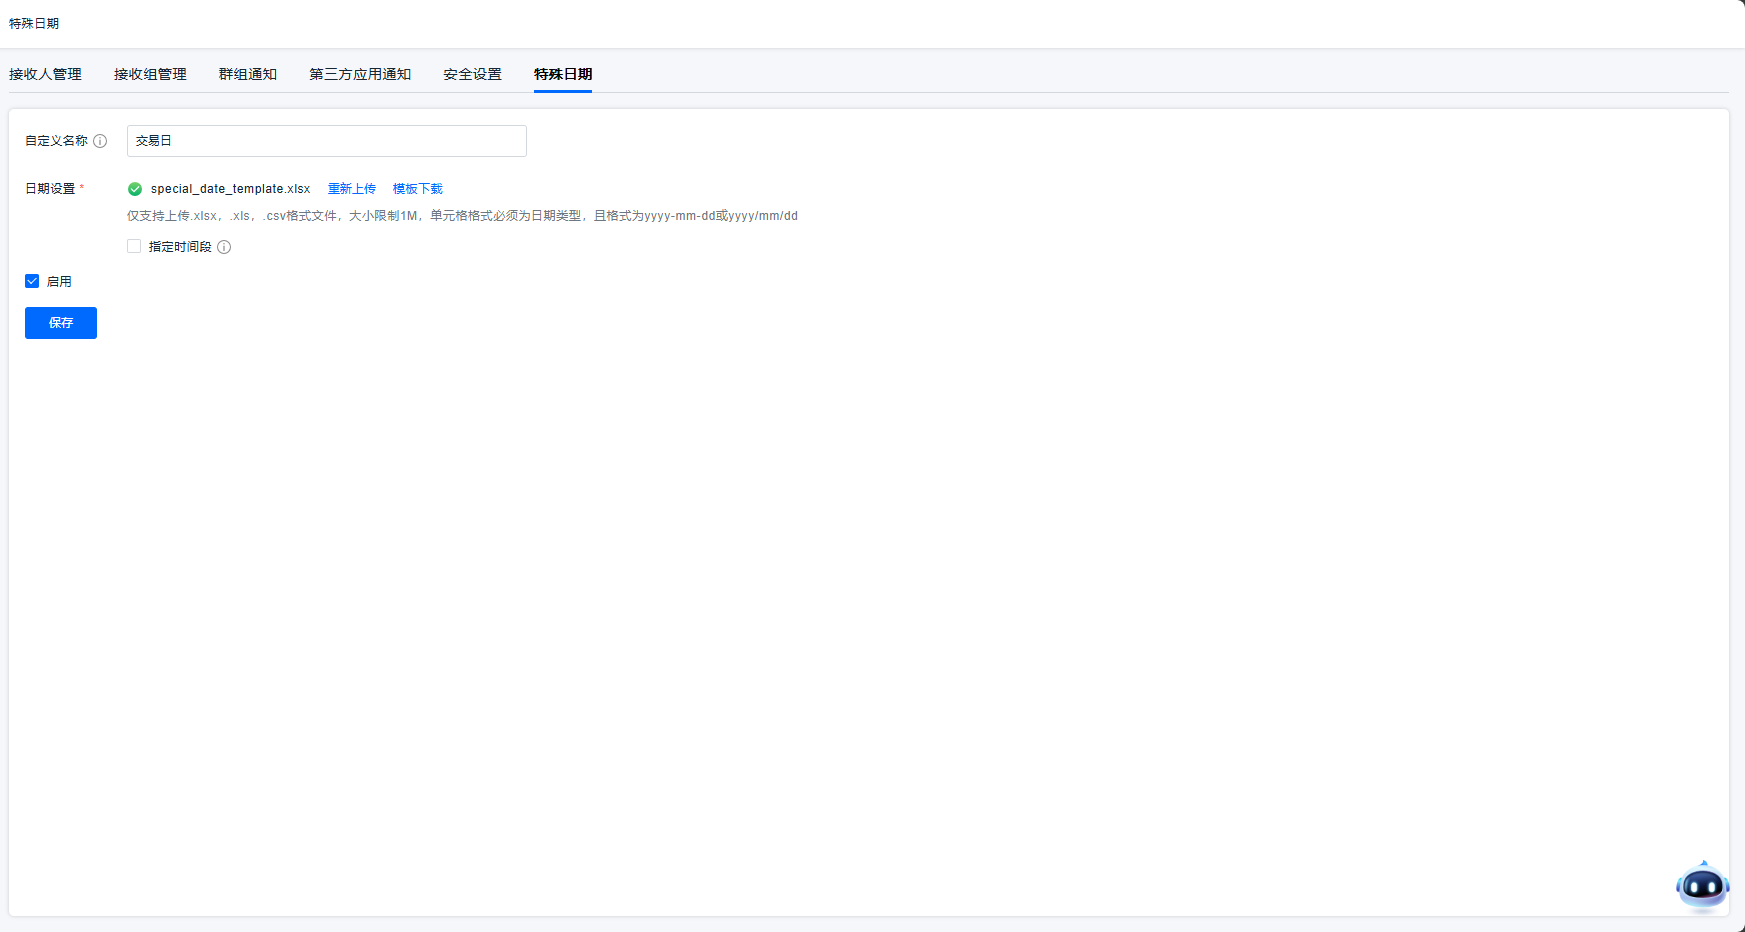Click the upload format hint text
This screenshot has height=932, width=1745.
click(462, 216)
